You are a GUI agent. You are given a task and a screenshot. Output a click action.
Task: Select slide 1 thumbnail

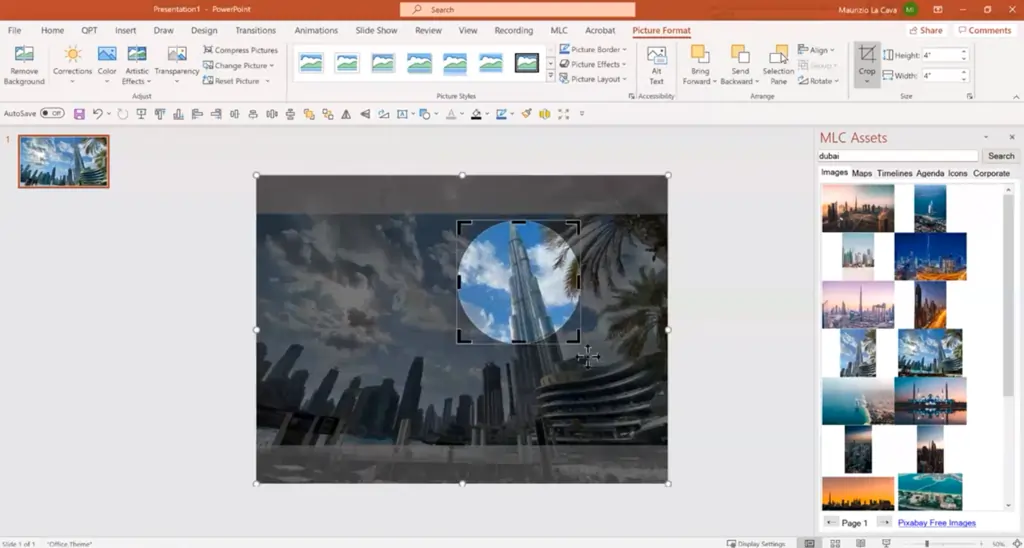click(63, 161)
